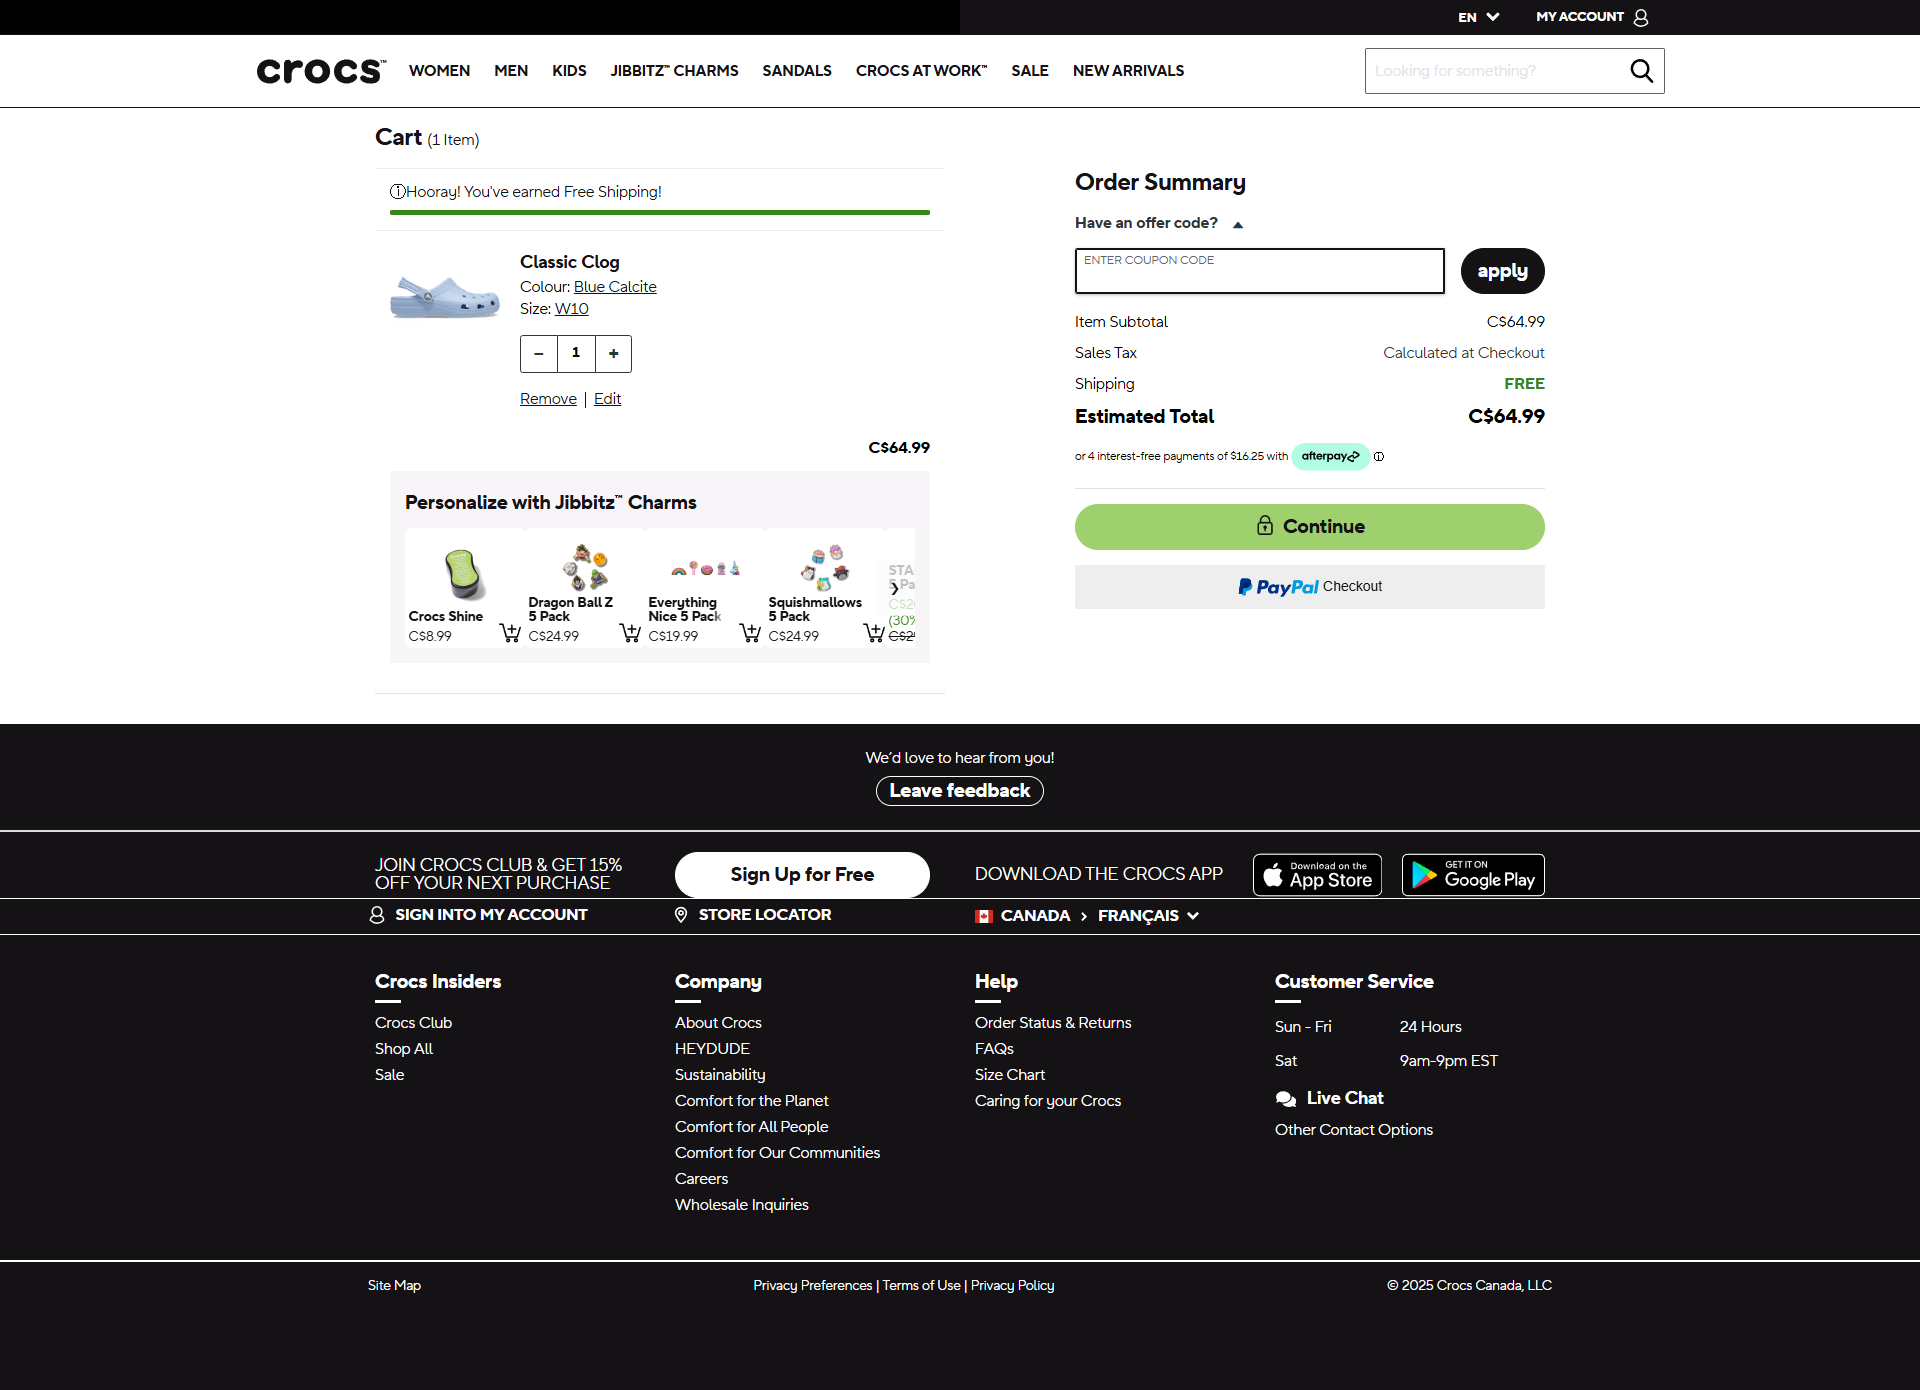This screenshot has width=1920, height=1390.
Task: Open the Size Chart link
Action: click(x=1010, y=1075)
